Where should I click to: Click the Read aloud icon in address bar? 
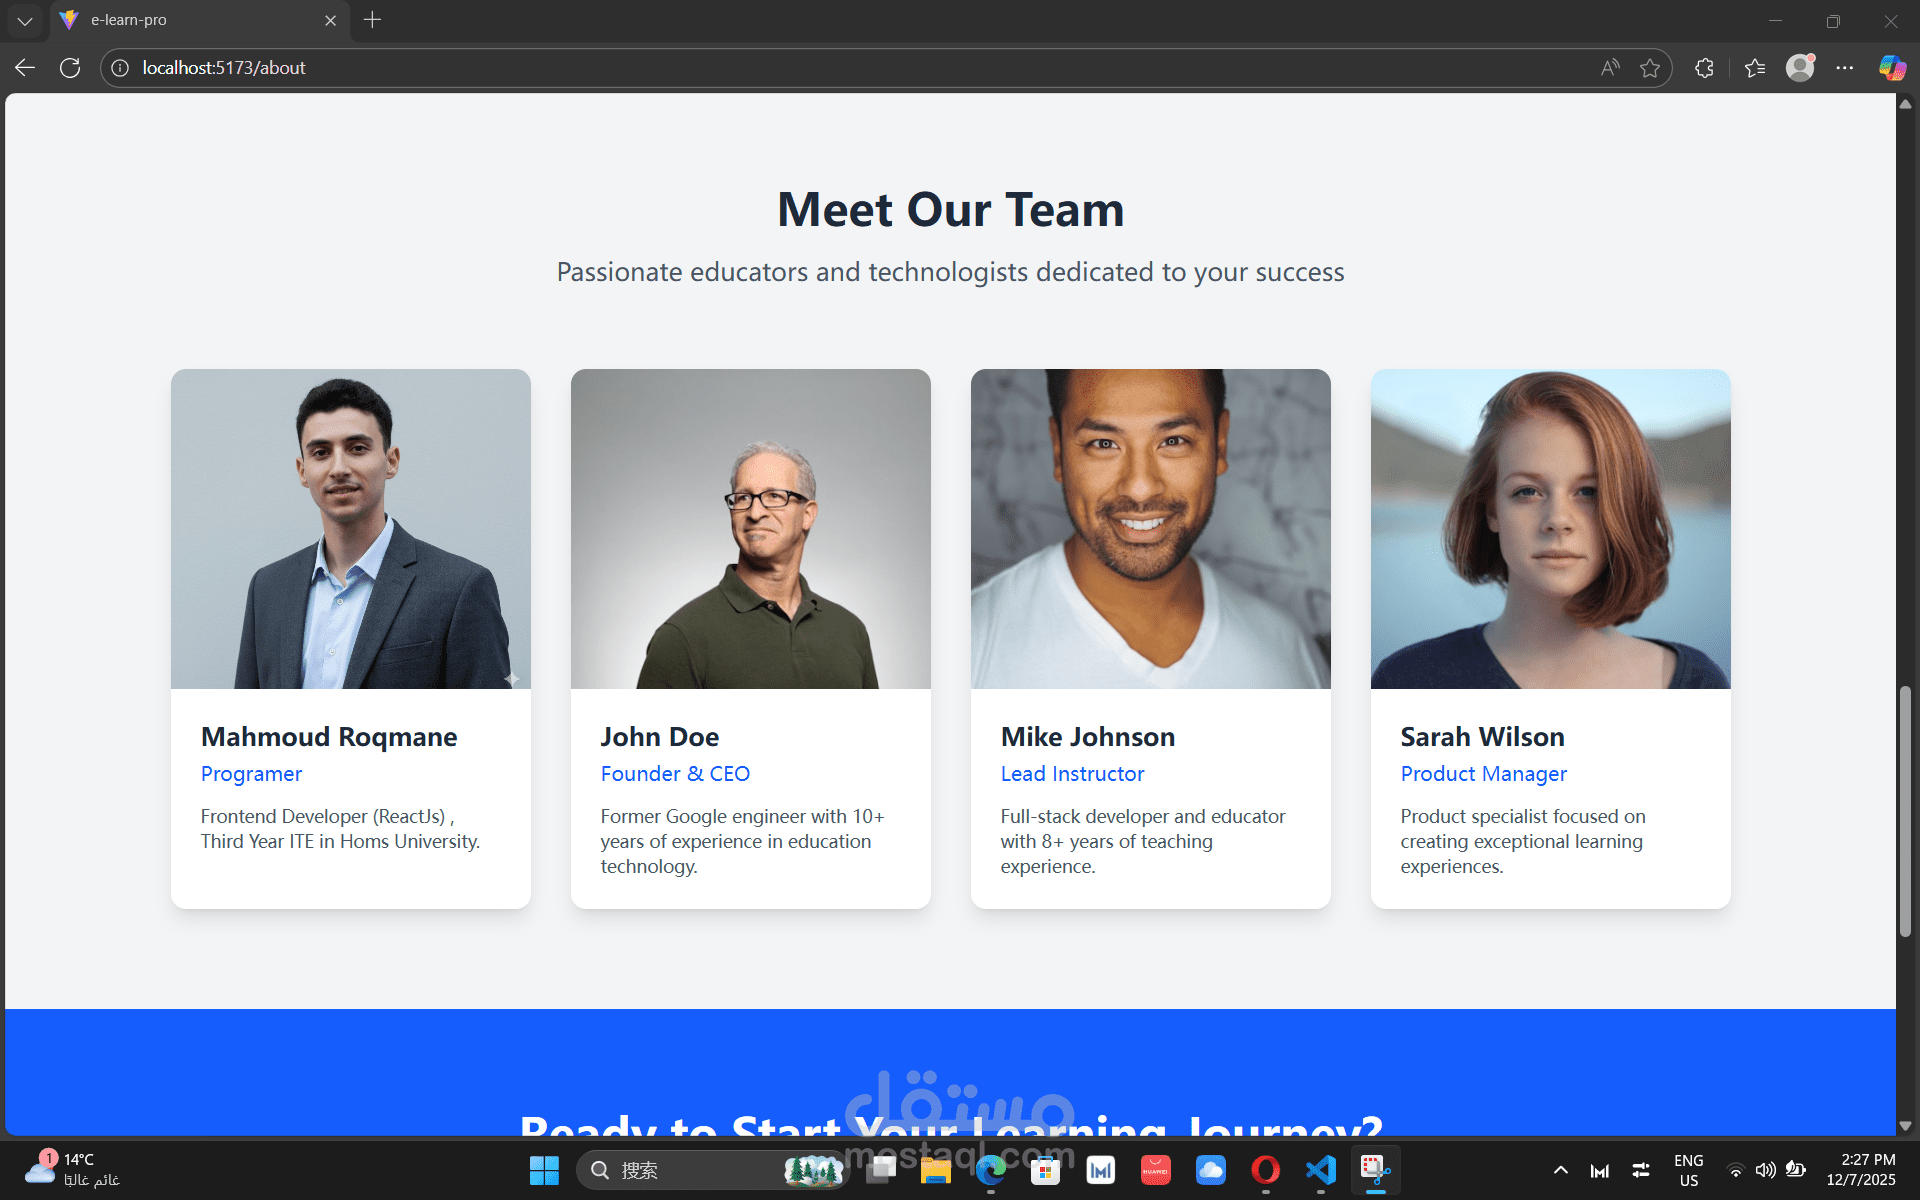click(x=1609, y=68)
